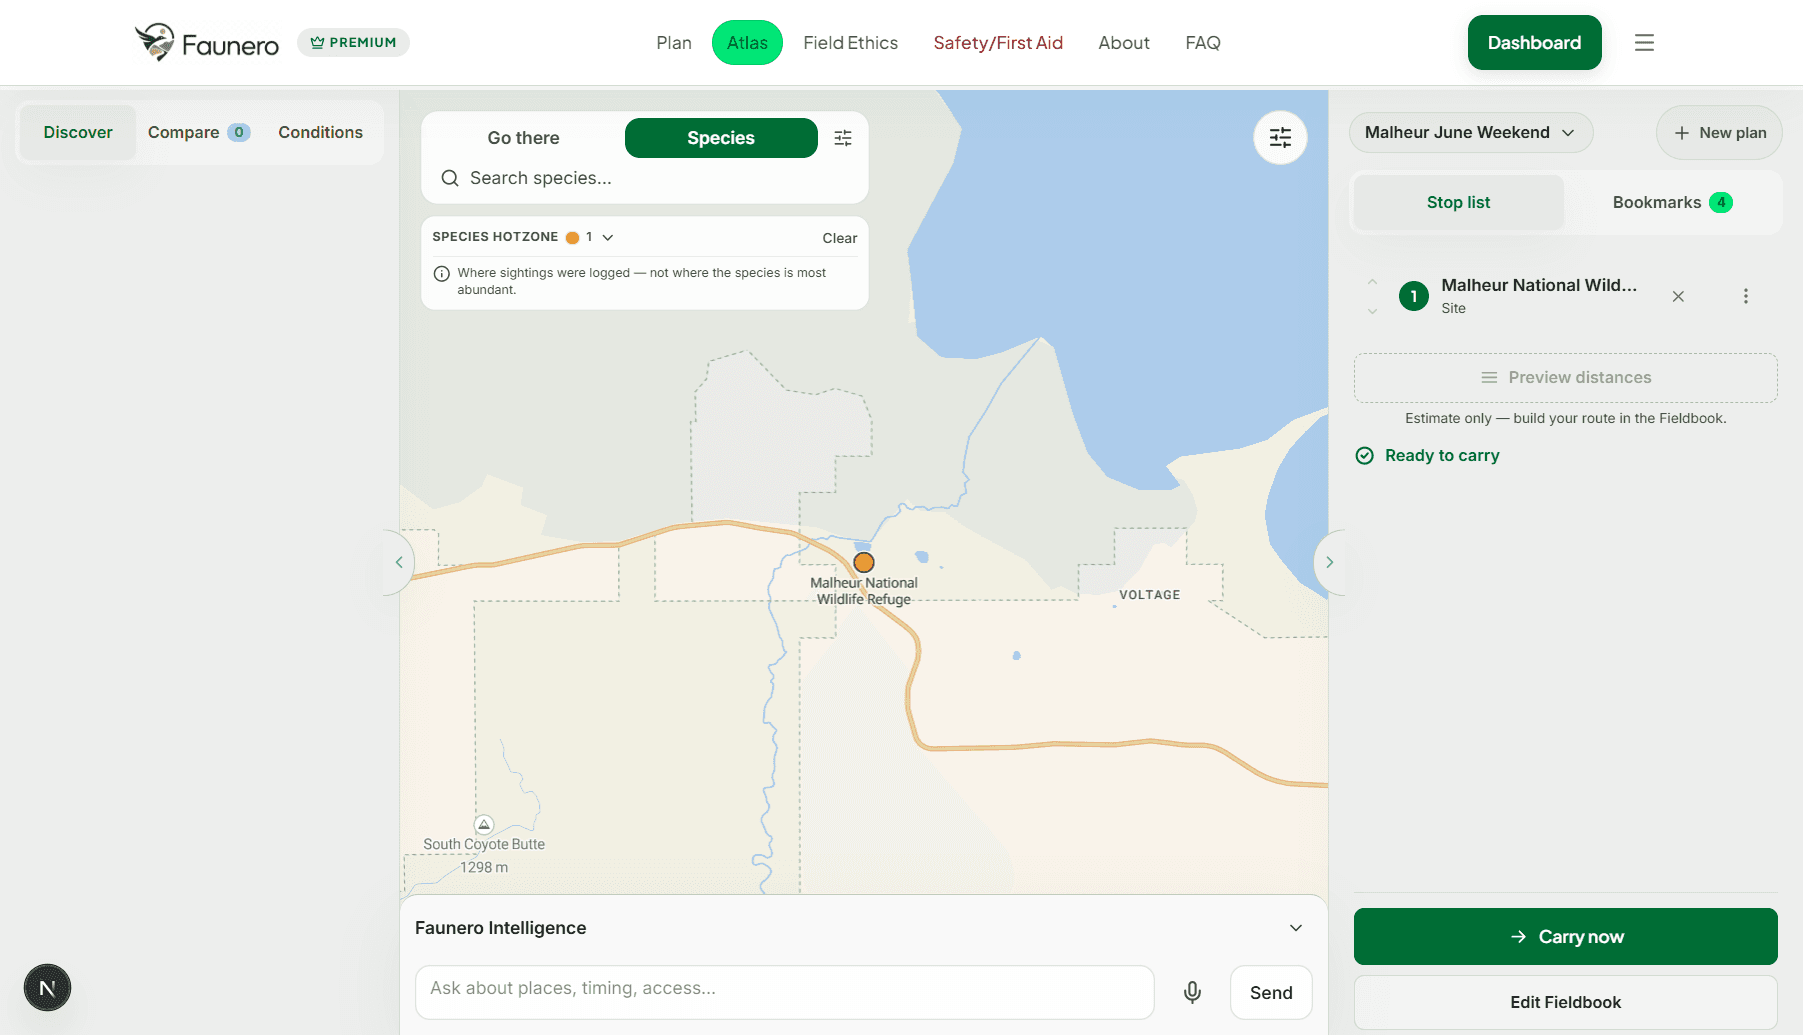1803x1035 pixels.
Task: Click the stop number 1 badge
Action: click(1414, 296)
